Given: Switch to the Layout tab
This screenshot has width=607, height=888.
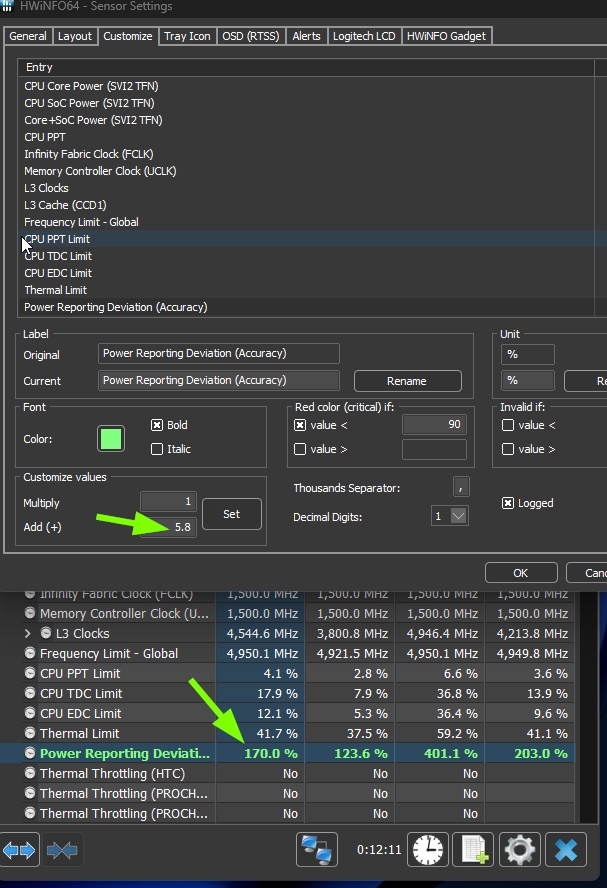Looking at the screenshot, I should [x=75, y=36].
